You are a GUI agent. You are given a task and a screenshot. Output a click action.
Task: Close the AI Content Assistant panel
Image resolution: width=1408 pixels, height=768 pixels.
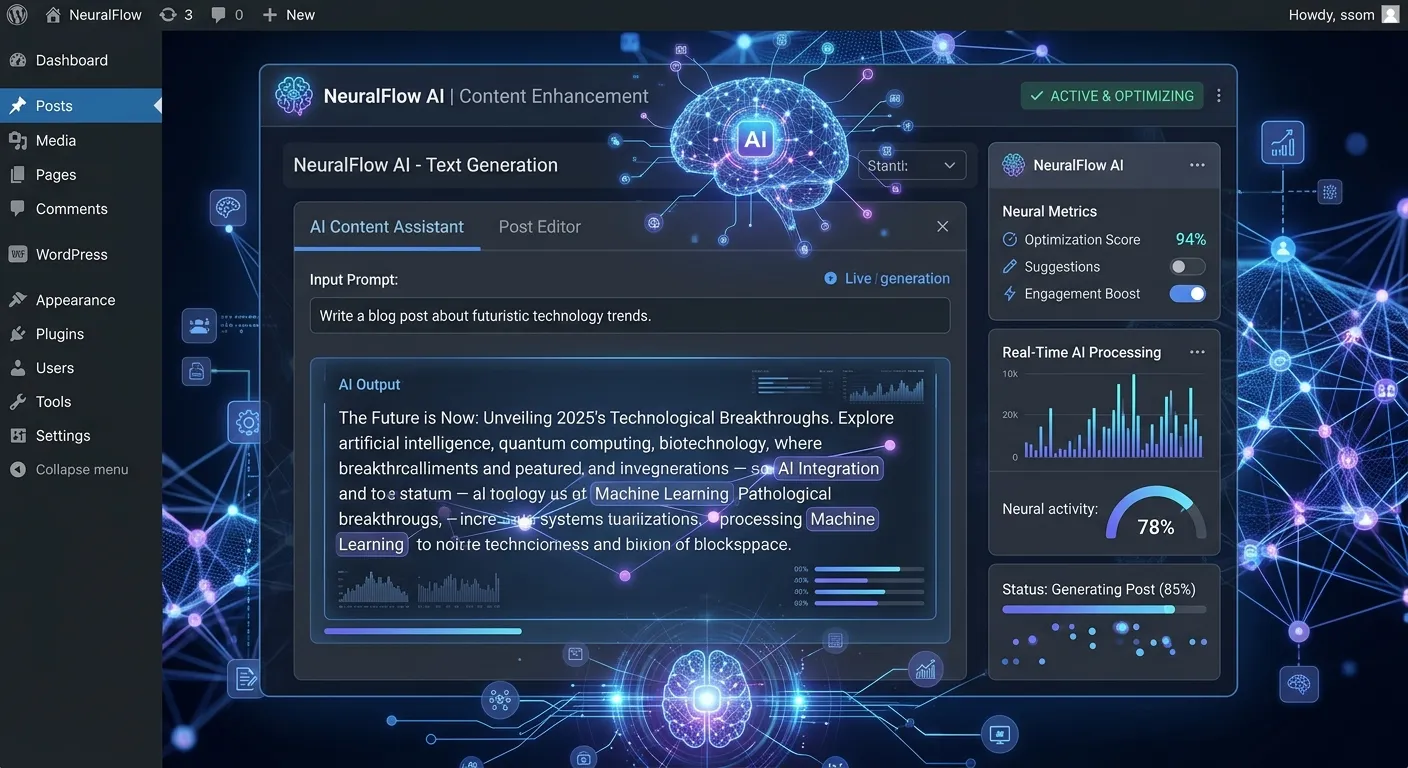pyautogui.click(x=942, y=227)
